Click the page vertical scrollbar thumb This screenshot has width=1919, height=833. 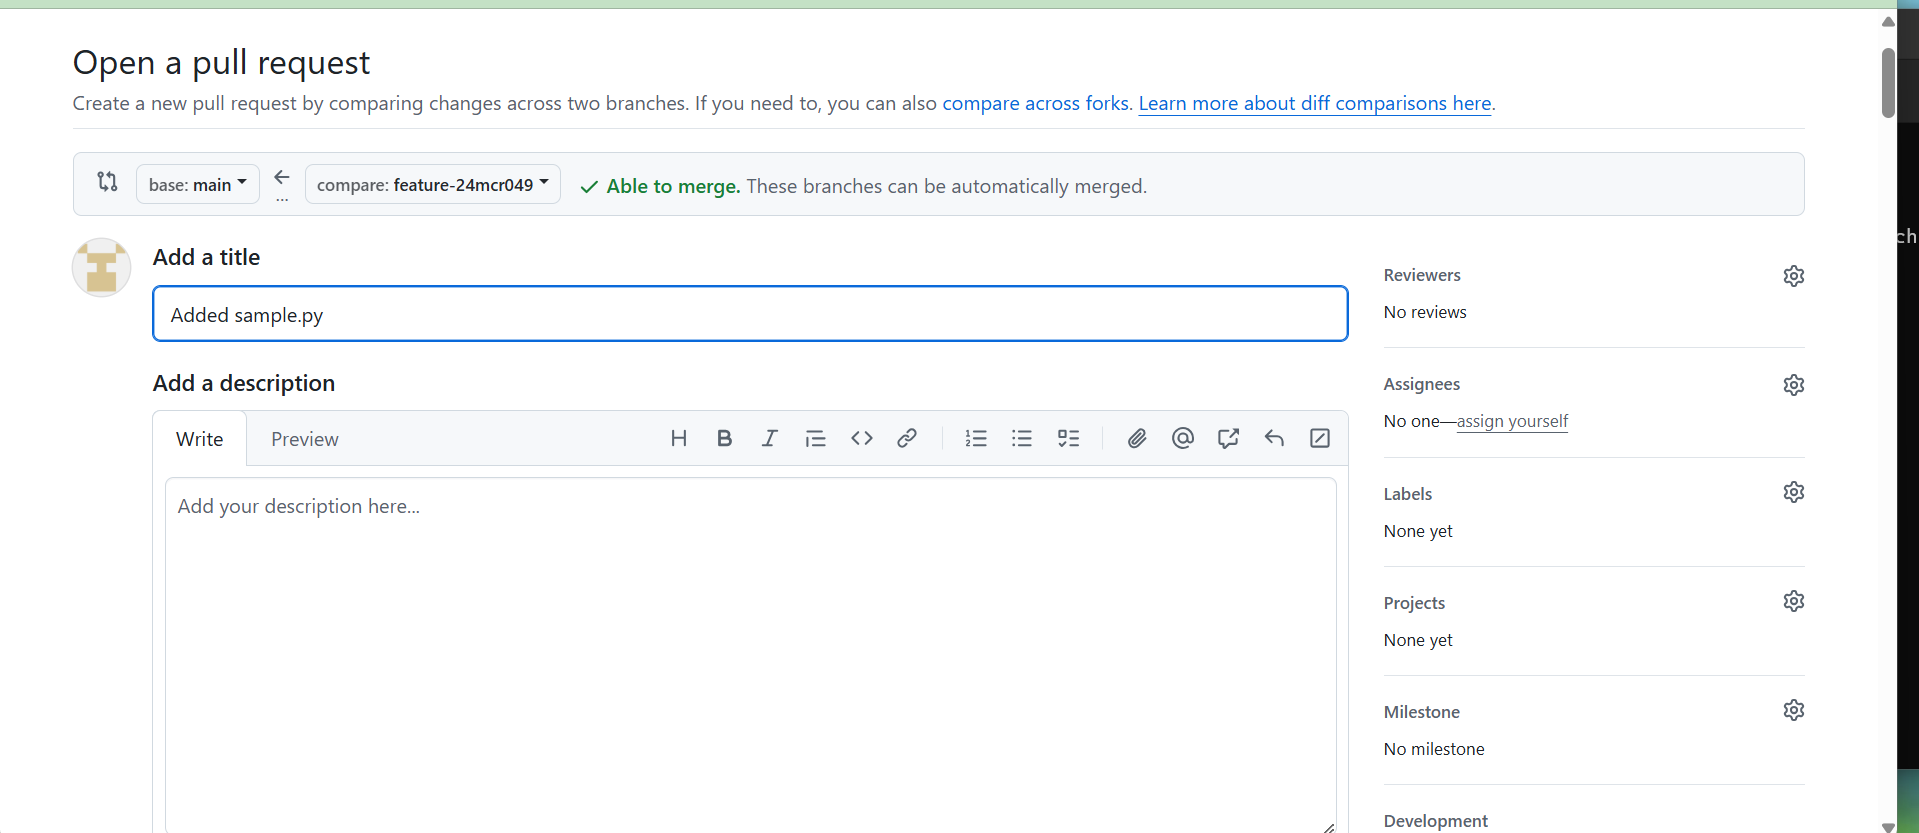coord(1888,83)
